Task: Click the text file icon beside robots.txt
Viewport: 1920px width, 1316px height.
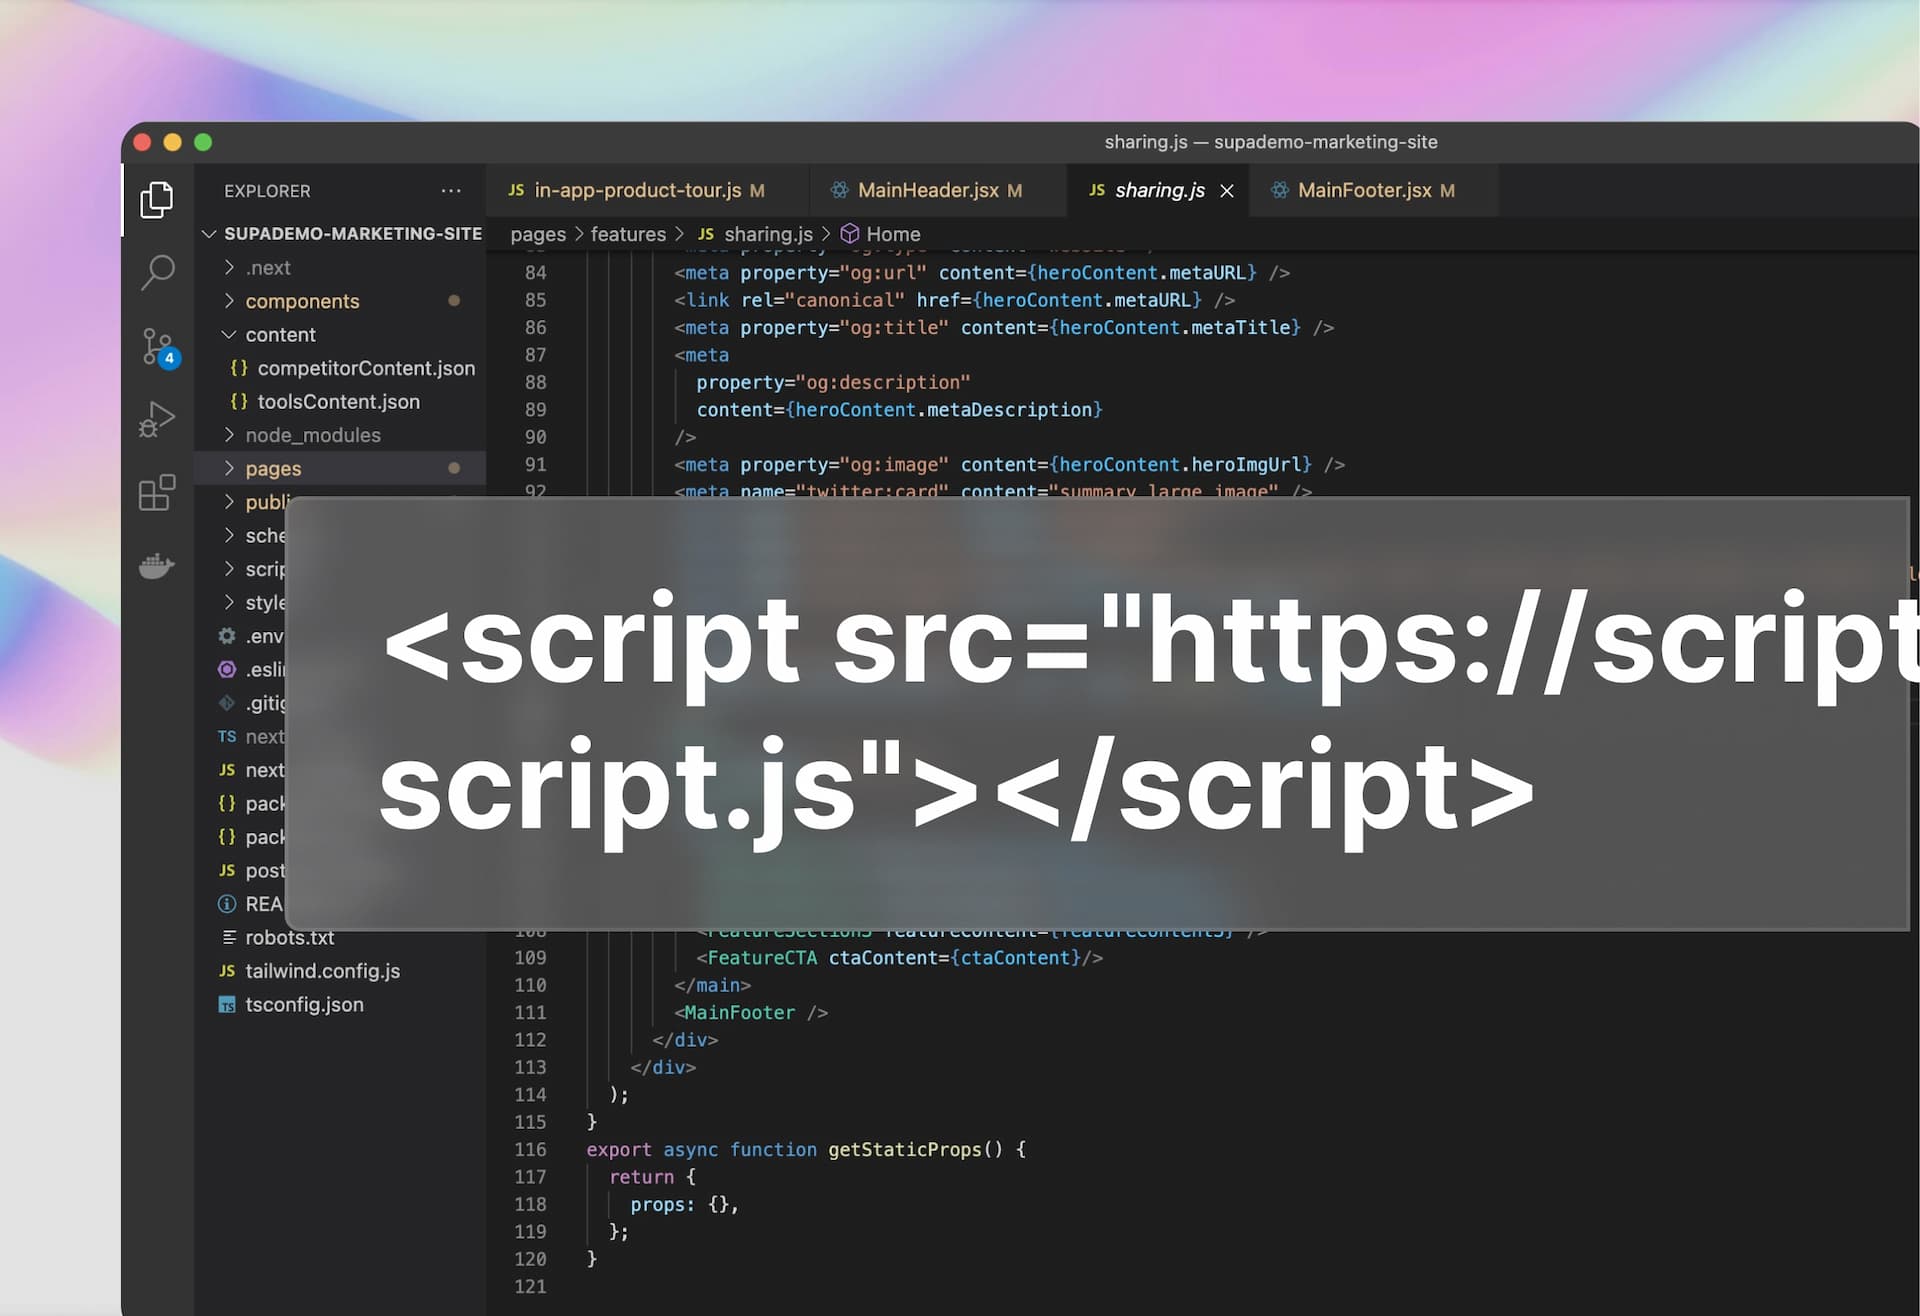Action: (228, 937)
